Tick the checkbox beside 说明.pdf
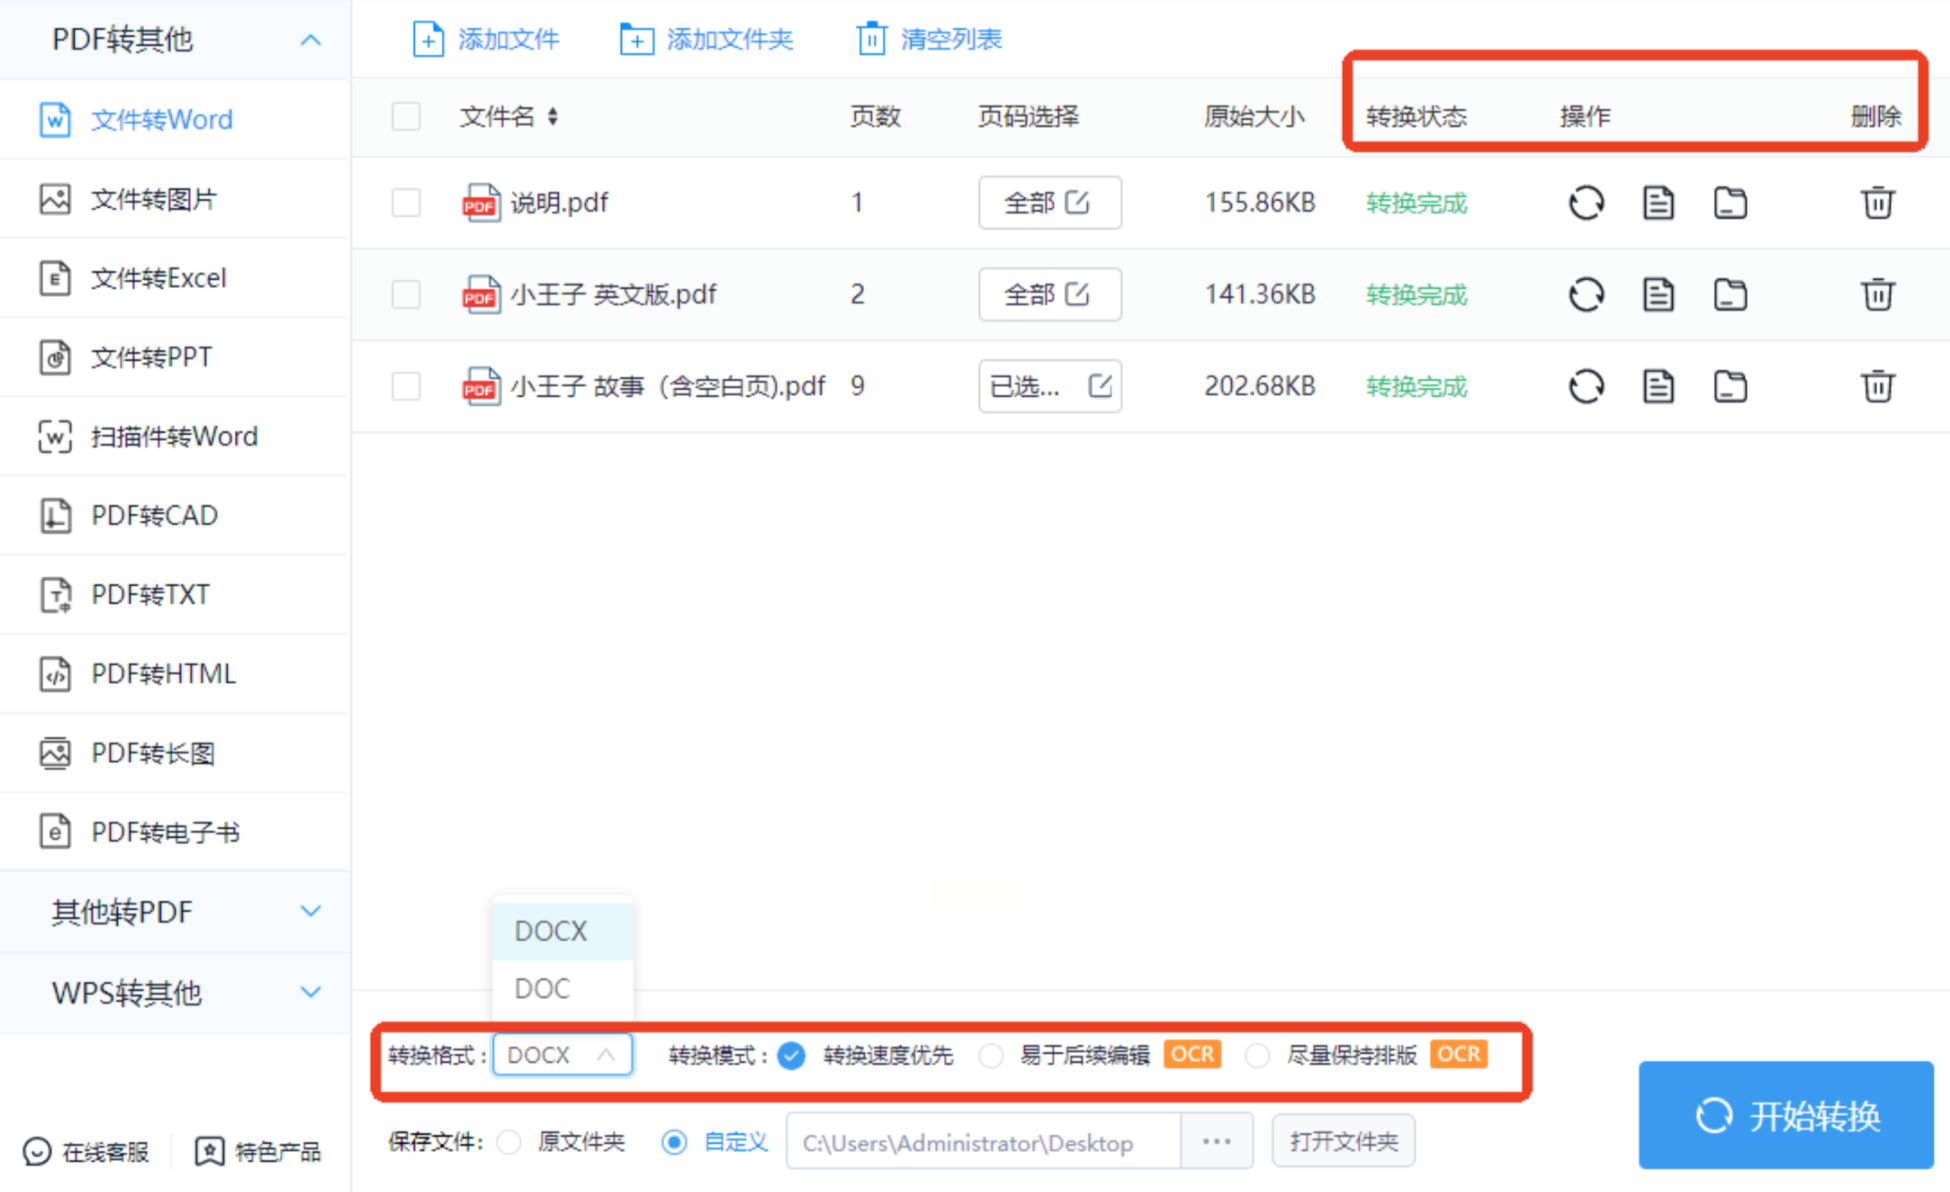This screenshot has height=1192, width=1950. [x=406, y=203]
